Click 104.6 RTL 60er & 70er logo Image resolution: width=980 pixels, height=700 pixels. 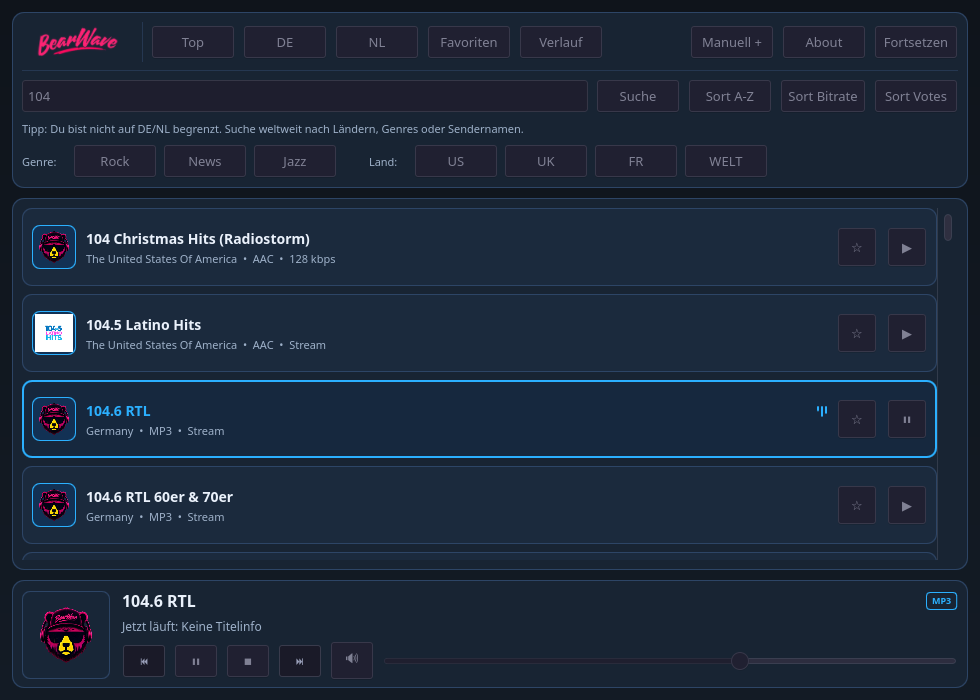[54, 505]
